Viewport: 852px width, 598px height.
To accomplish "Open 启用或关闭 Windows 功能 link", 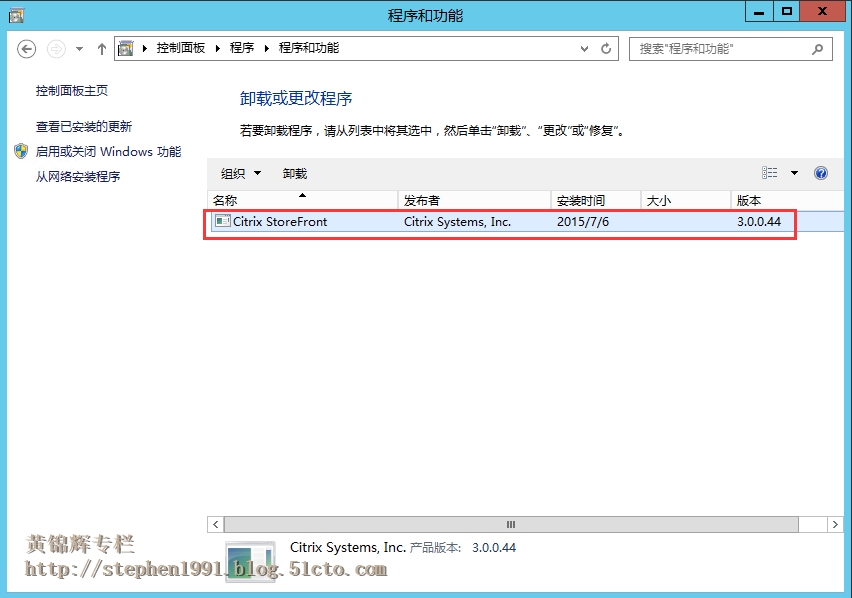I will [108, 152].
